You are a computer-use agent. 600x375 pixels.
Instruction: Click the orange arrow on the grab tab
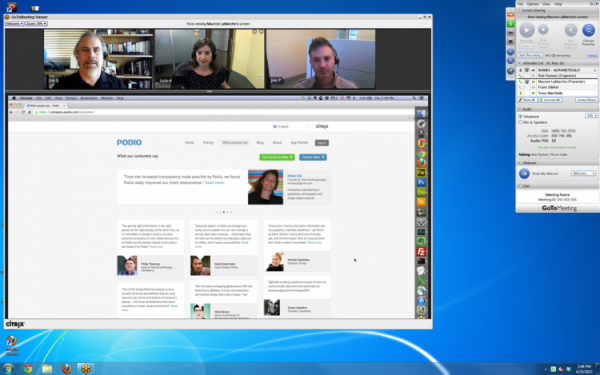pos(510,15)
